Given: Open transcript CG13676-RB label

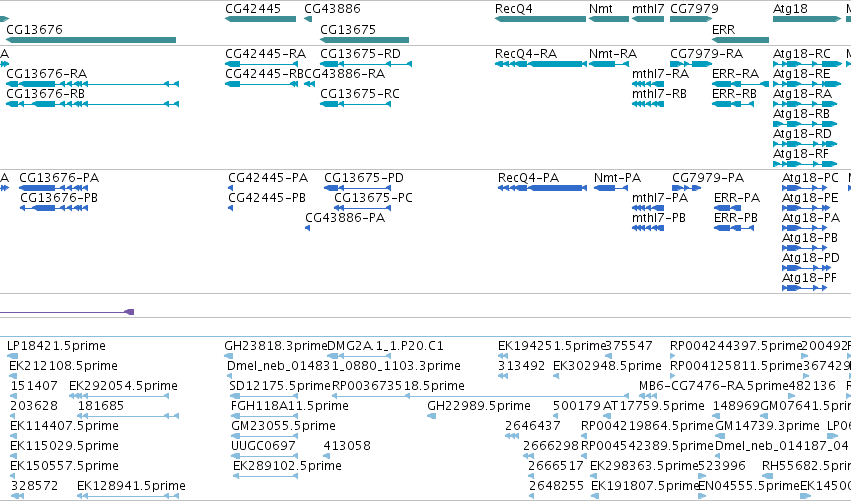Looking at the screenshot, I should tap(46, 93).
